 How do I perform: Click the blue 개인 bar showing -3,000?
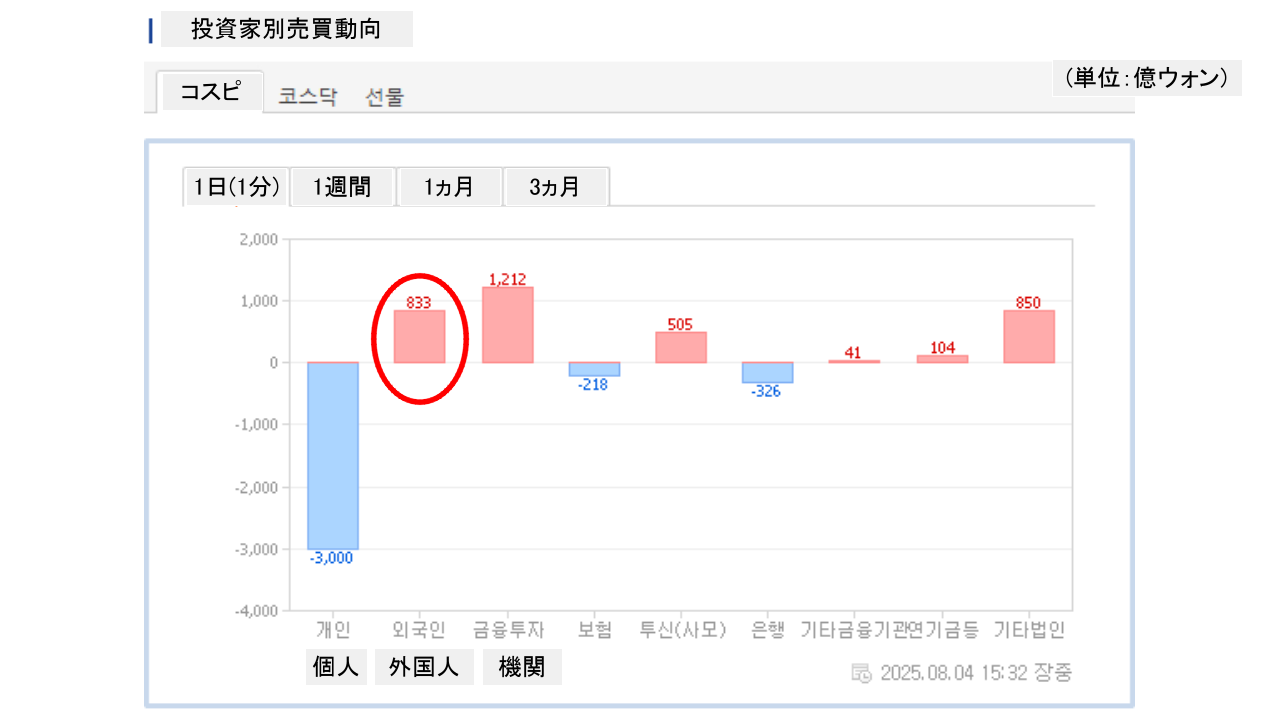(333, 455)
